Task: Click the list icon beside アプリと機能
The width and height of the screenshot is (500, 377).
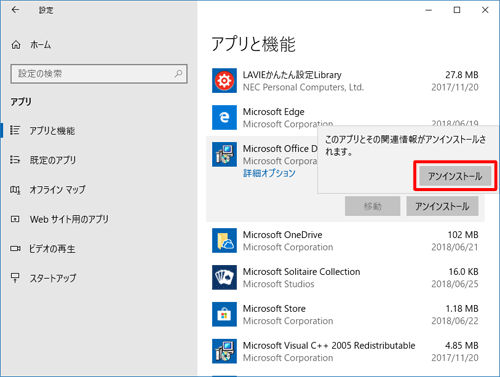Action: [15, 130]
